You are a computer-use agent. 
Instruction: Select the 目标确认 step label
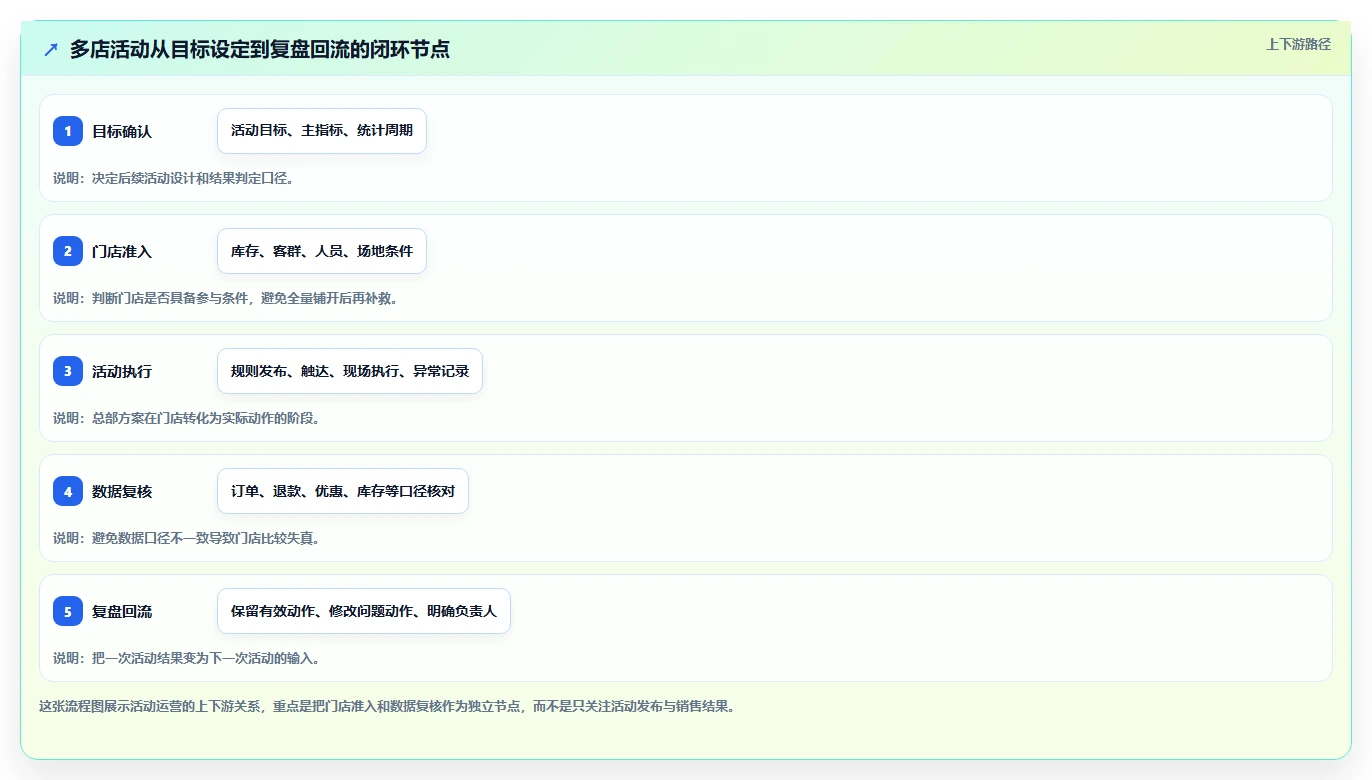[122, 131]
